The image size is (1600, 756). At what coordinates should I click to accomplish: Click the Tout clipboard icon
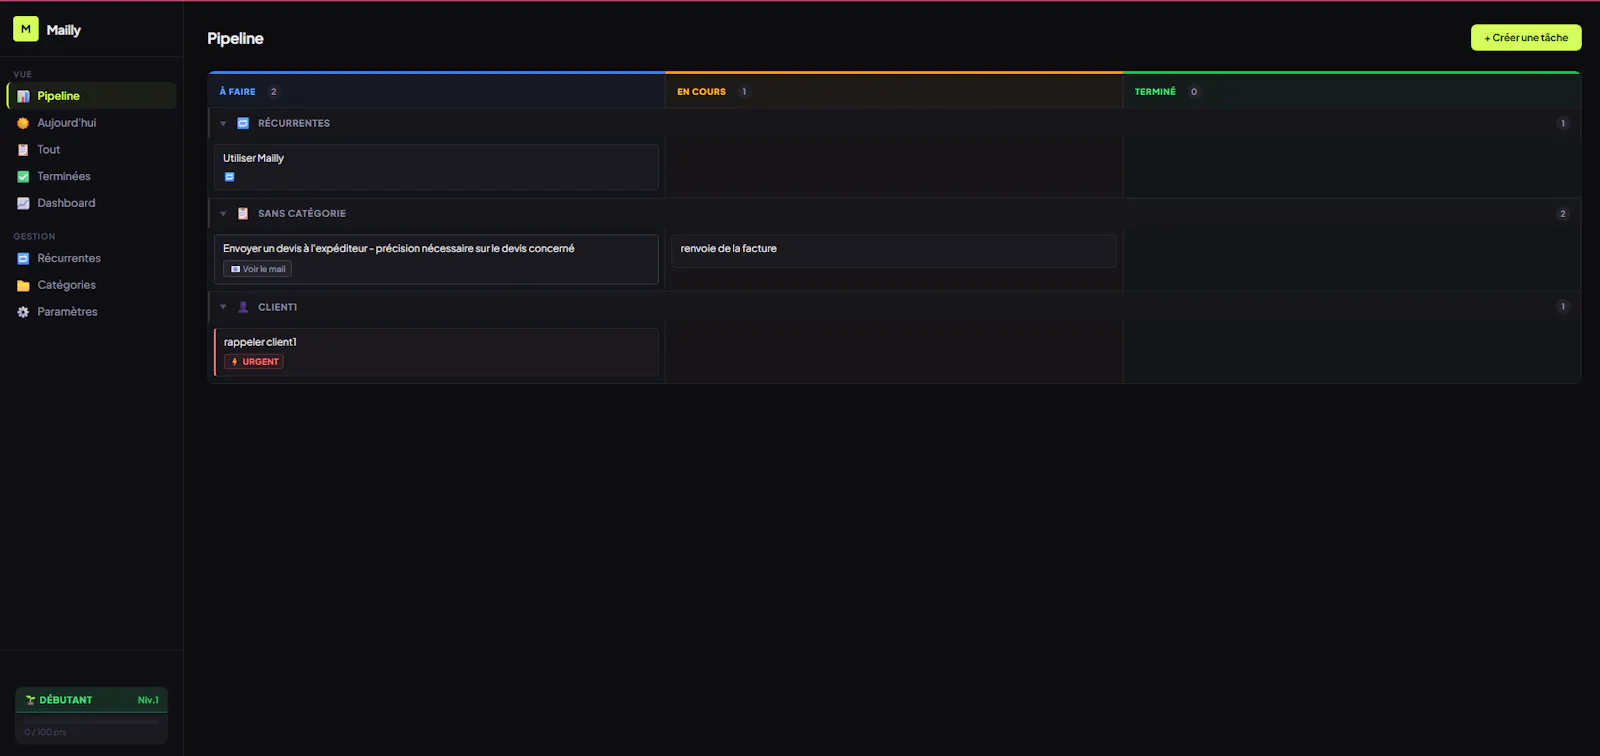point(23,150)
